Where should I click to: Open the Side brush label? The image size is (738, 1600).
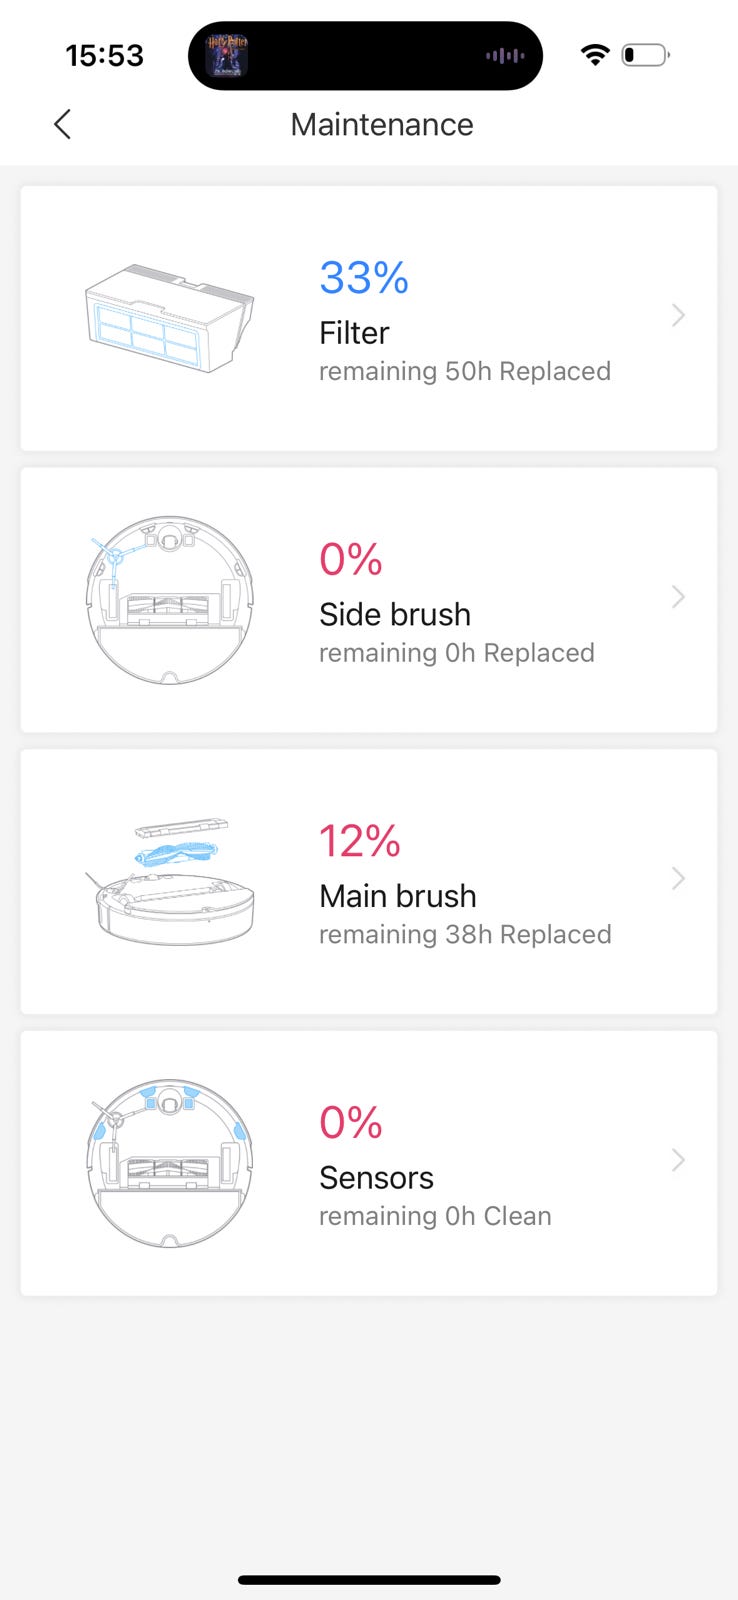(x=395, y=614)
